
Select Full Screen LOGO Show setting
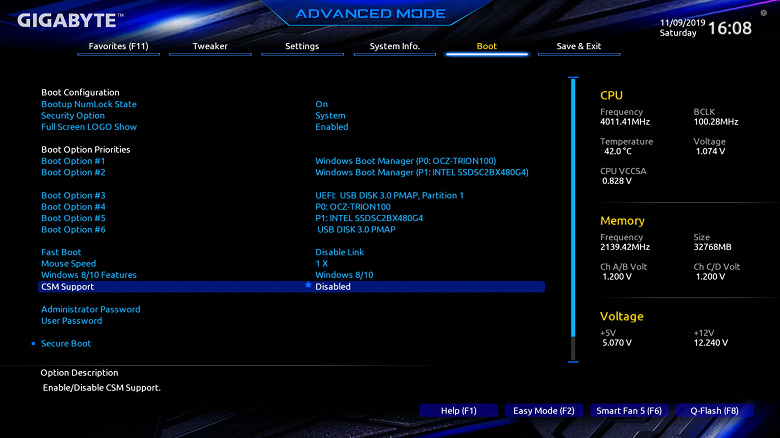click(x=89, y=127)
